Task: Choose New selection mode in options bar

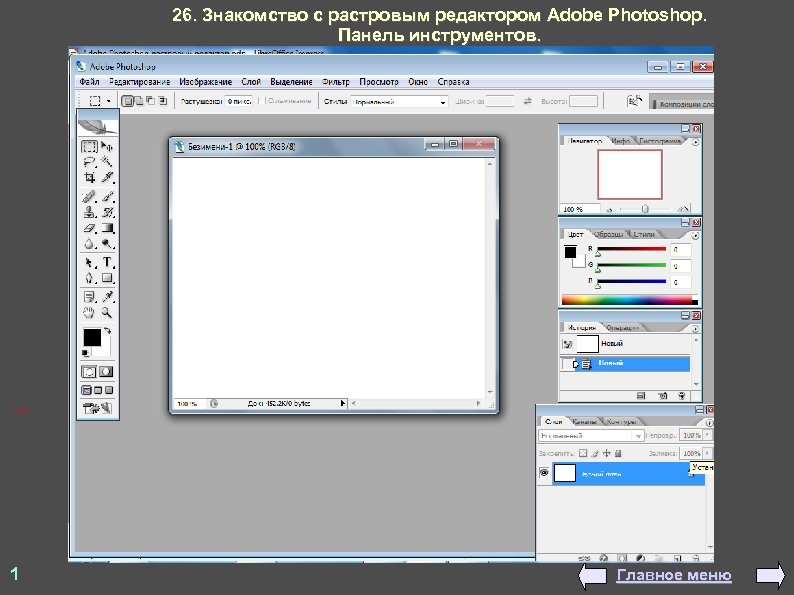Action: point(128,101)
